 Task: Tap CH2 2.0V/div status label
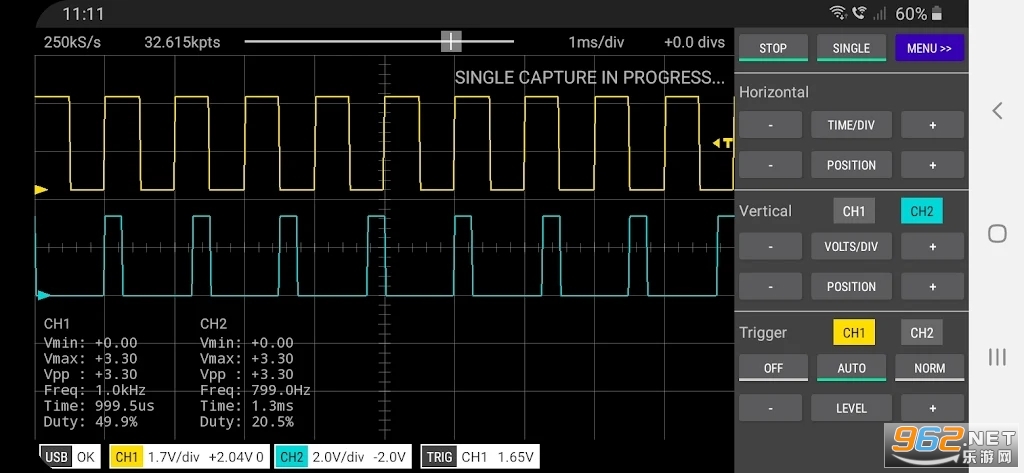point(343,457)
